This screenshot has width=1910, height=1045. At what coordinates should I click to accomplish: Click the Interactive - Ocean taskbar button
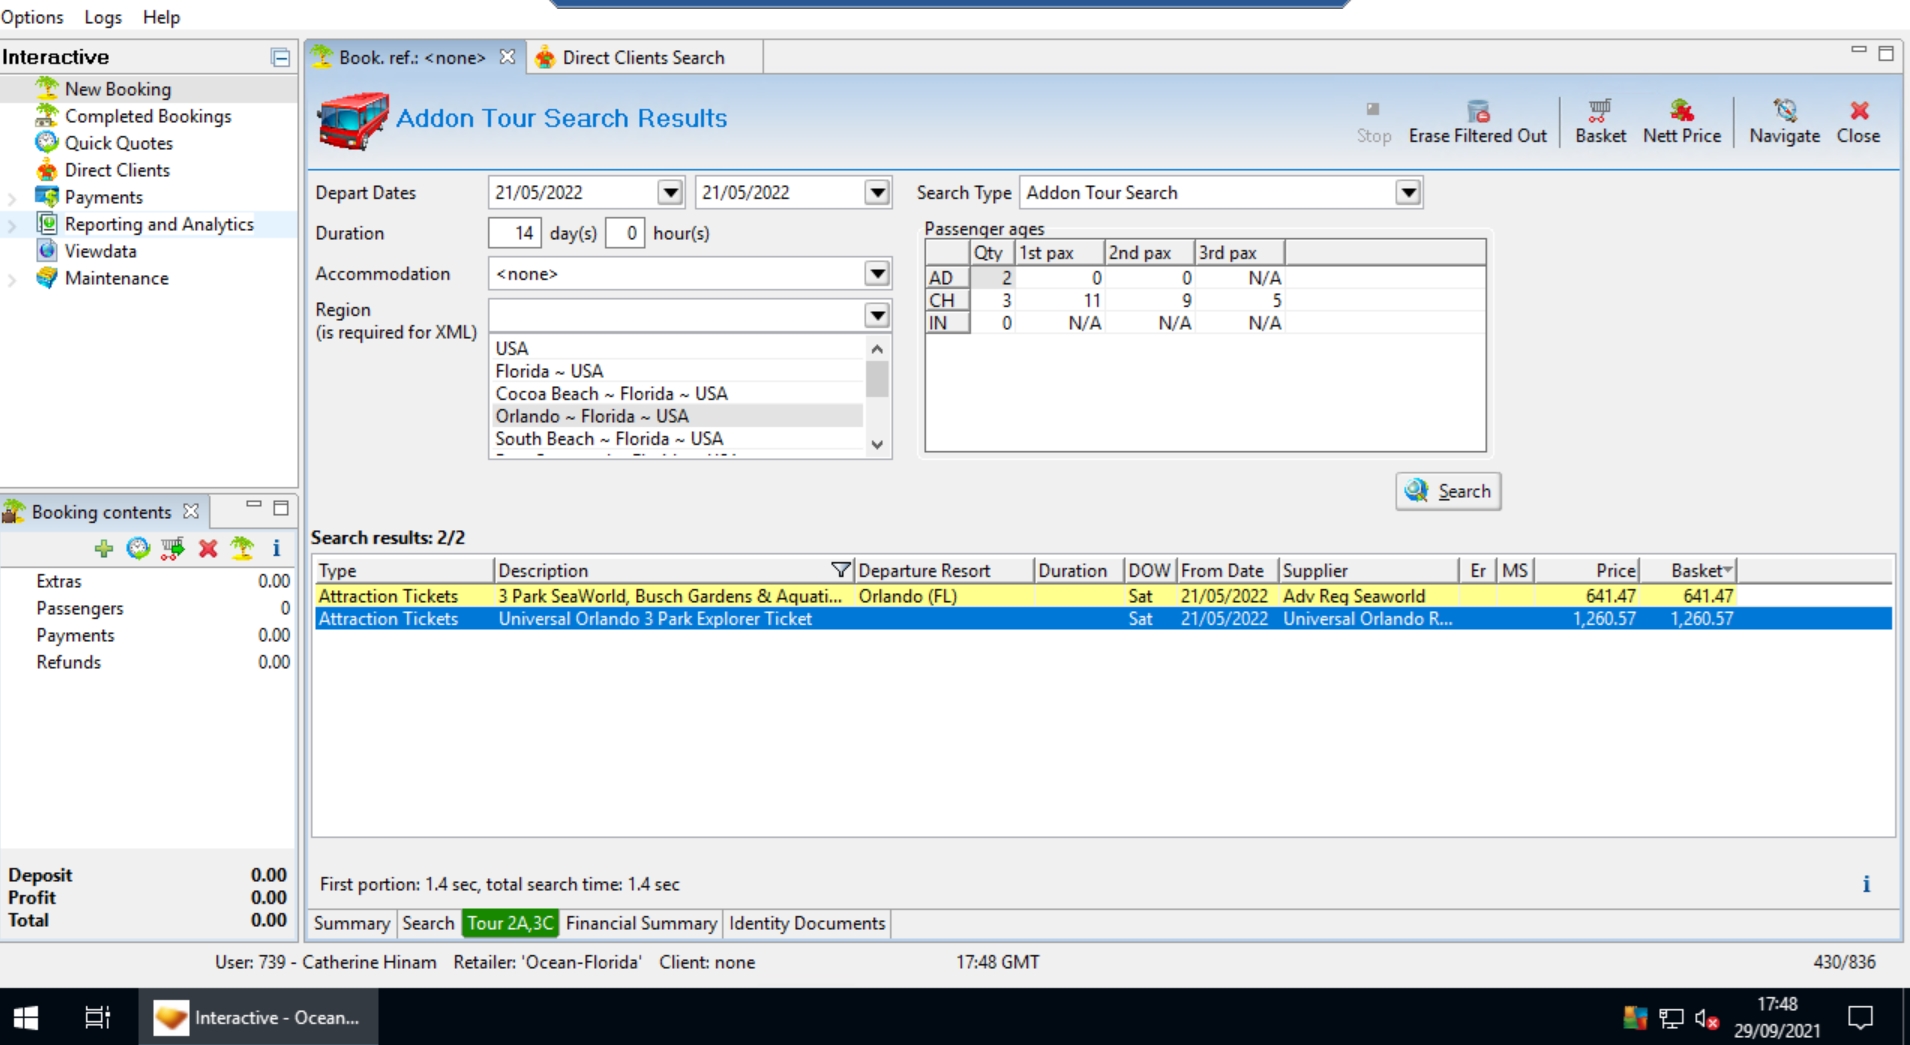(x=258, y=1017)
